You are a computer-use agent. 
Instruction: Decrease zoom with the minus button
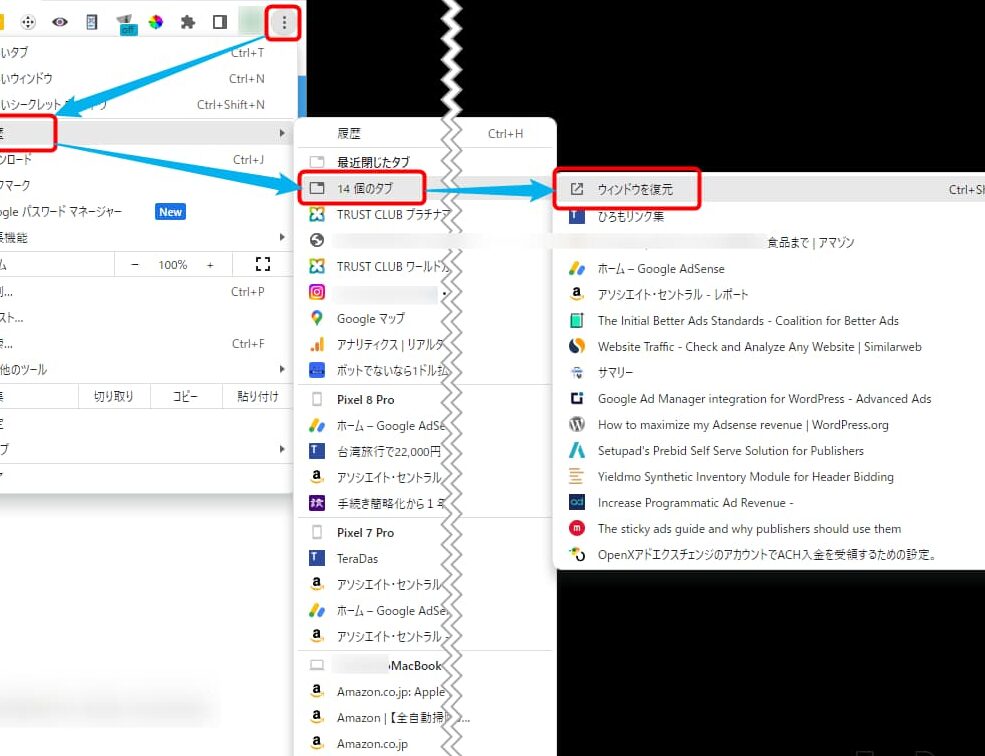pos(134,265)
